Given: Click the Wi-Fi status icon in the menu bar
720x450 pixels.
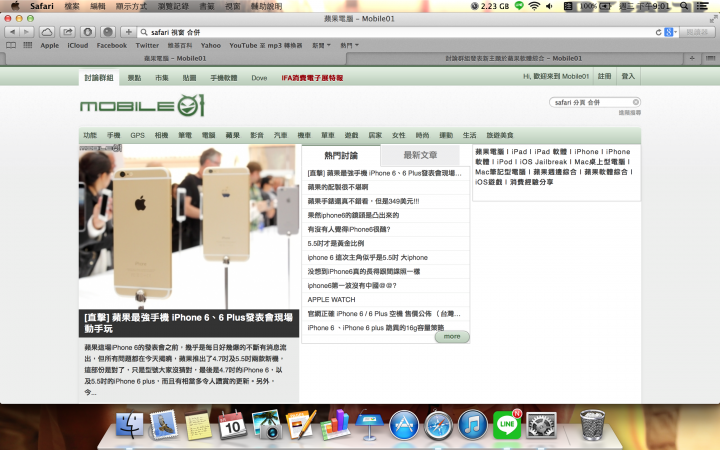Looking at the screenshot, I should coord(534,6).
